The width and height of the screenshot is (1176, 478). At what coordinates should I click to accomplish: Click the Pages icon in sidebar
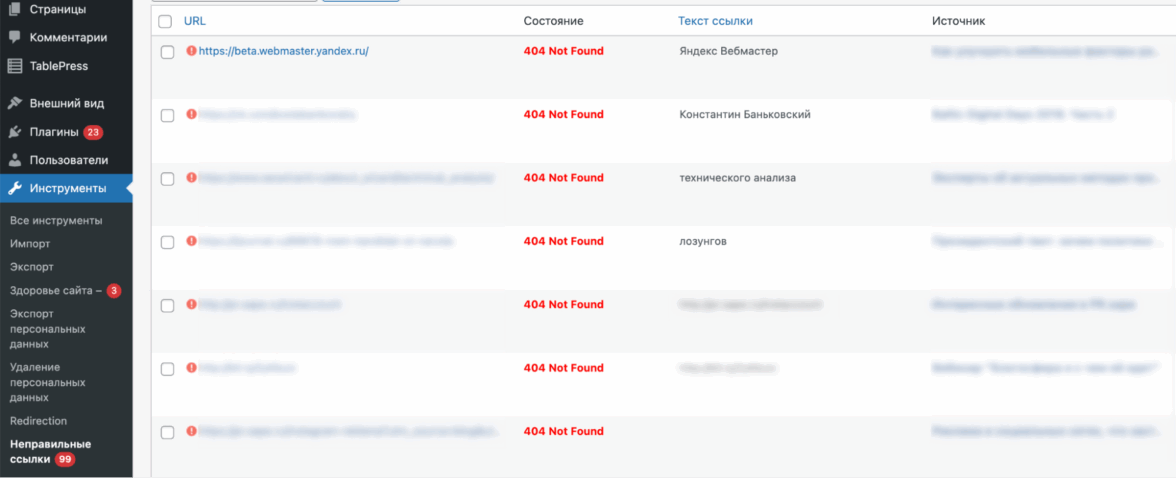click(14, 9)
